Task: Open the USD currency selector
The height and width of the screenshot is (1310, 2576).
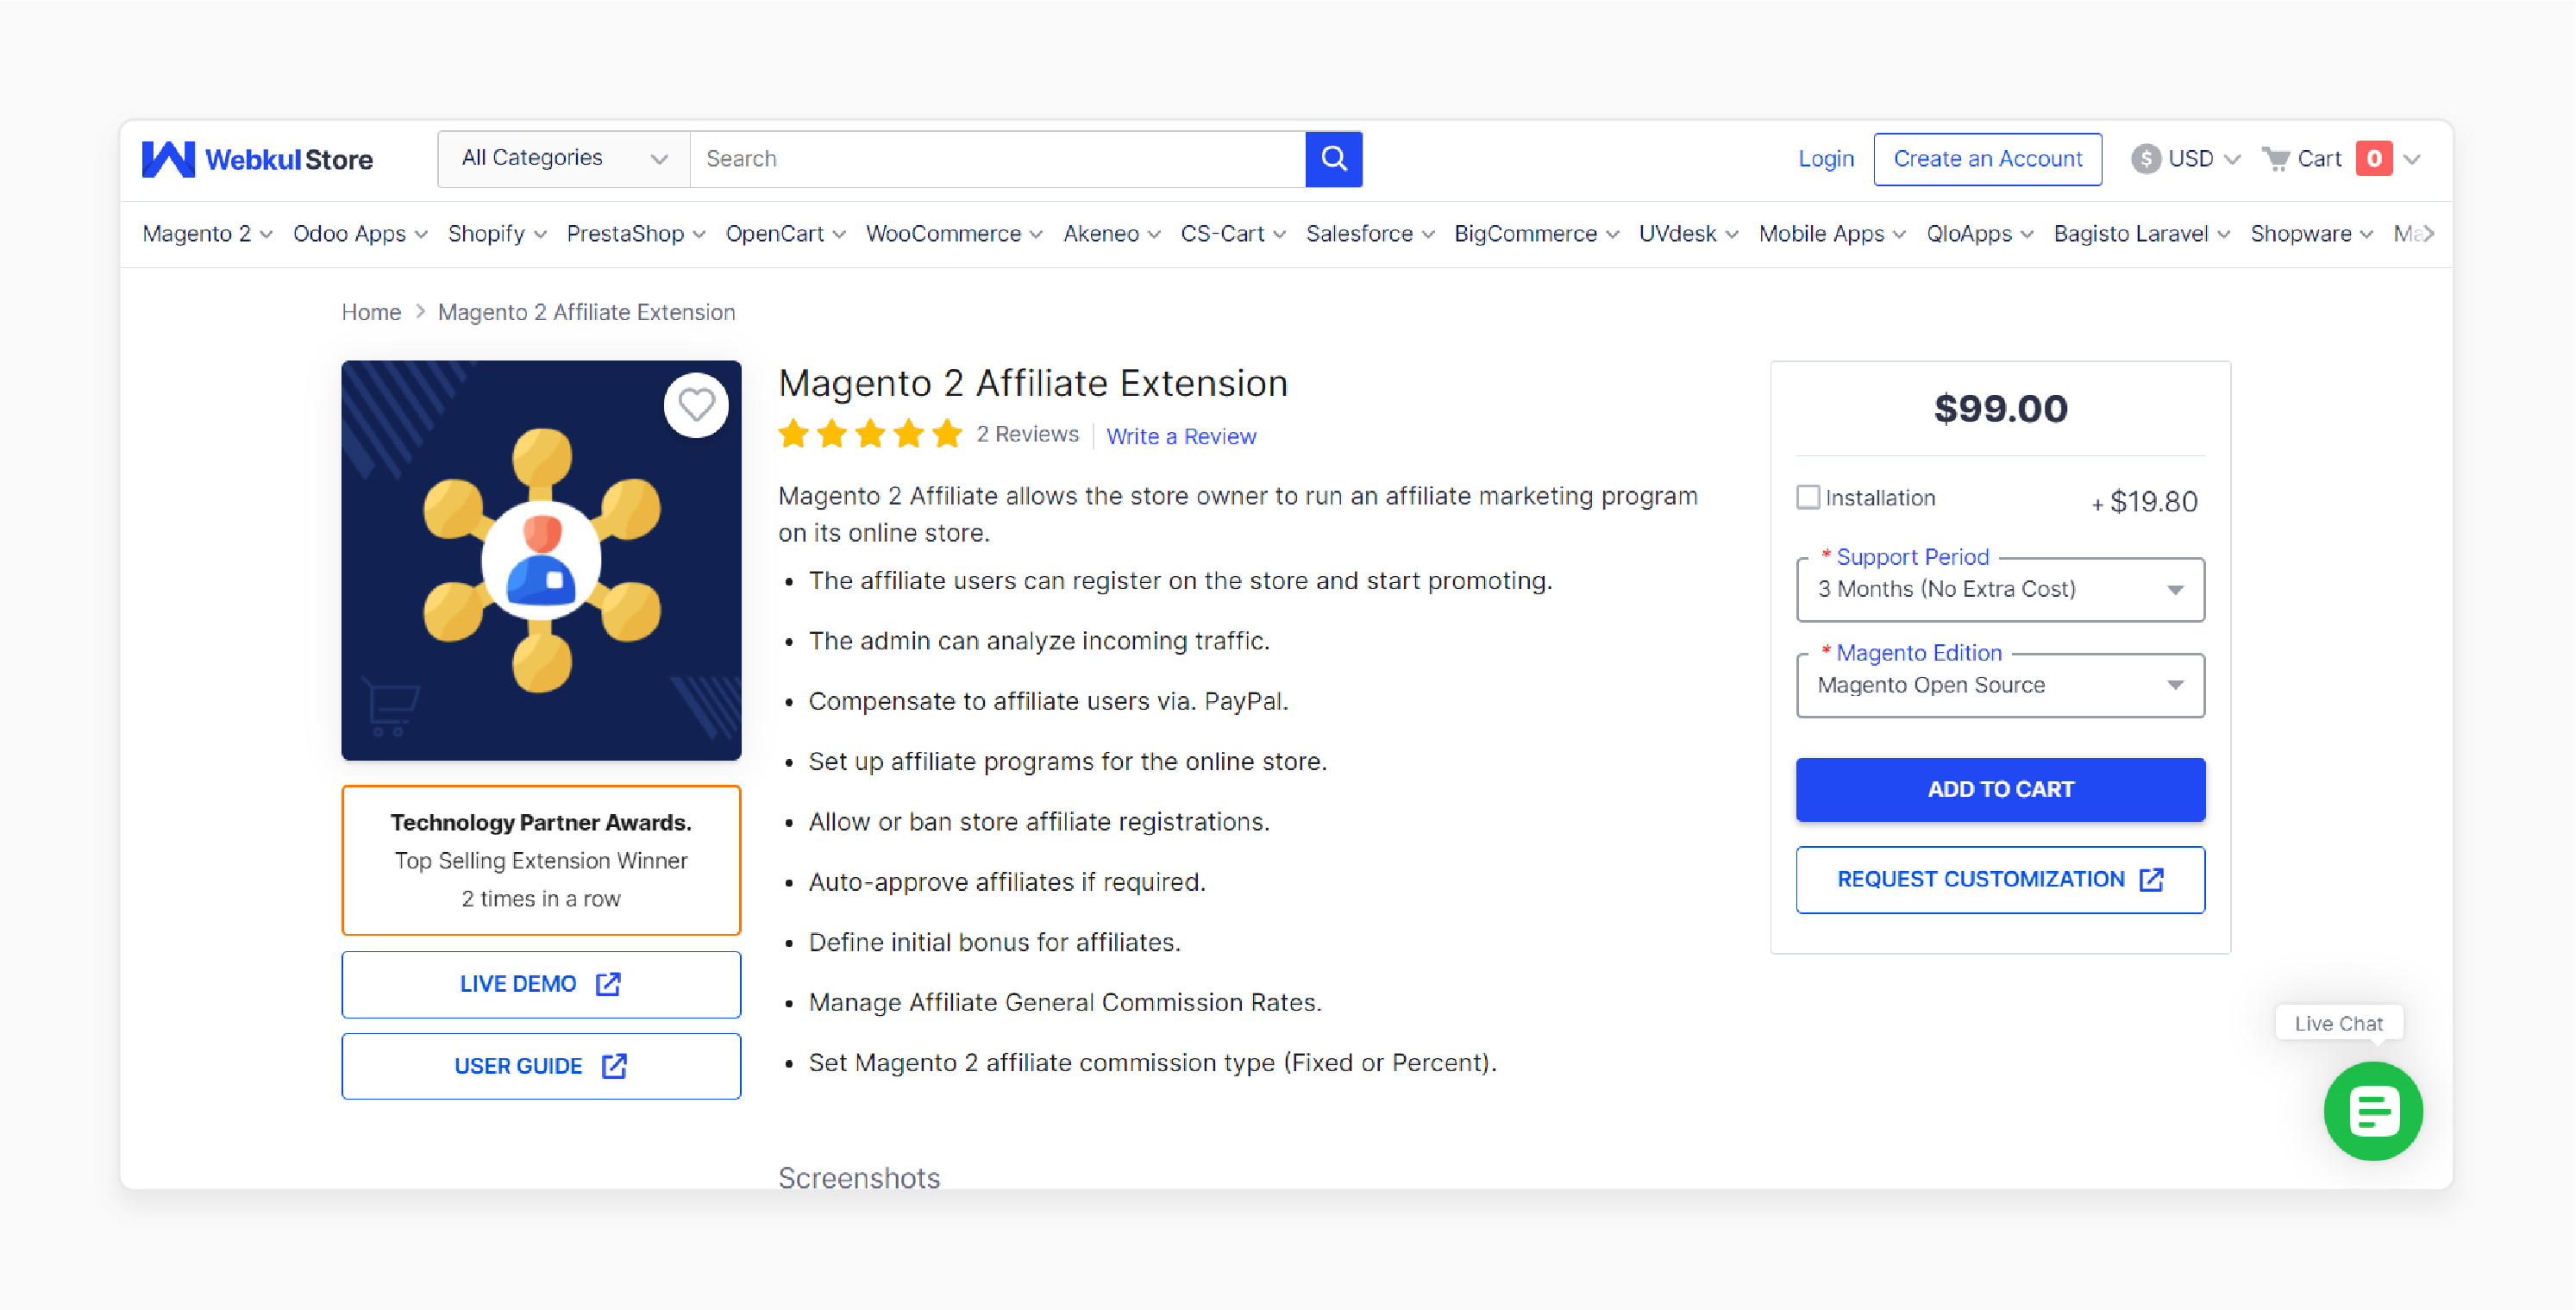Action: (2186, 159)
